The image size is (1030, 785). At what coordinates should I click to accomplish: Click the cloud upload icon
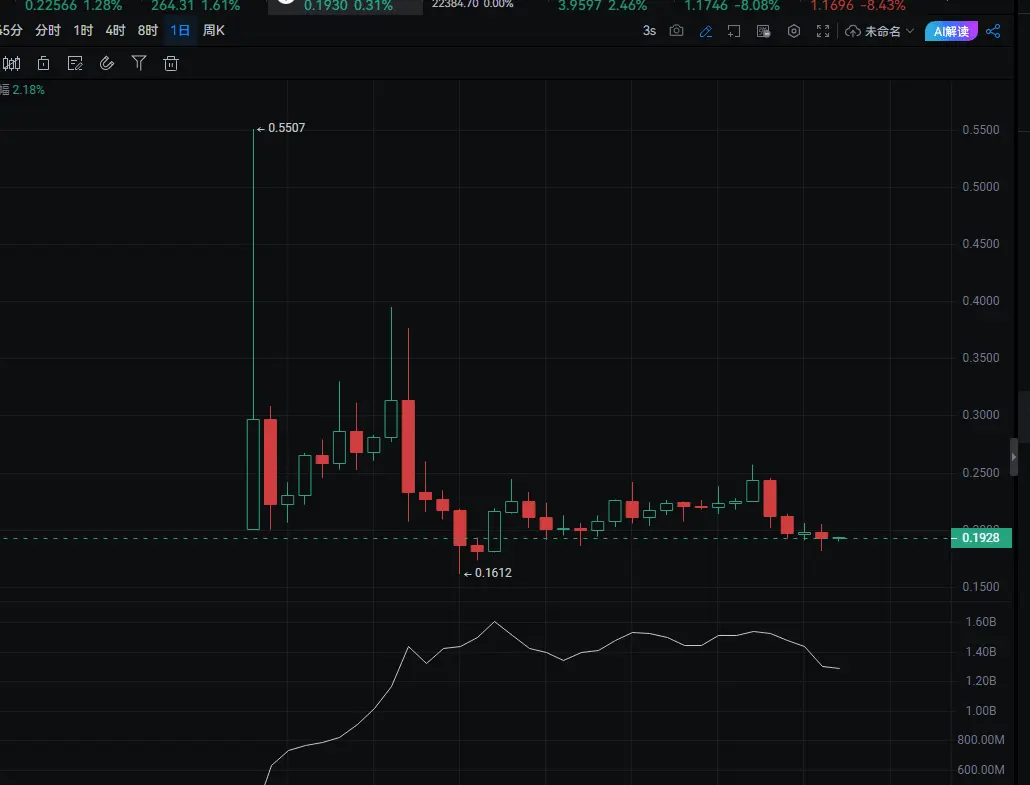[853, 31]
